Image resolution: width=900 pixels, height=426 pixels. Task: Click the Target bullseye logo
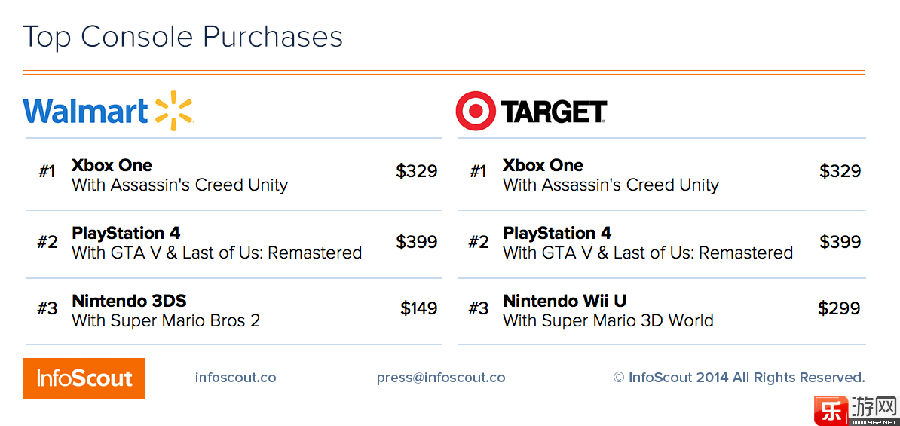pyautogui.click(x=475, y=110)
